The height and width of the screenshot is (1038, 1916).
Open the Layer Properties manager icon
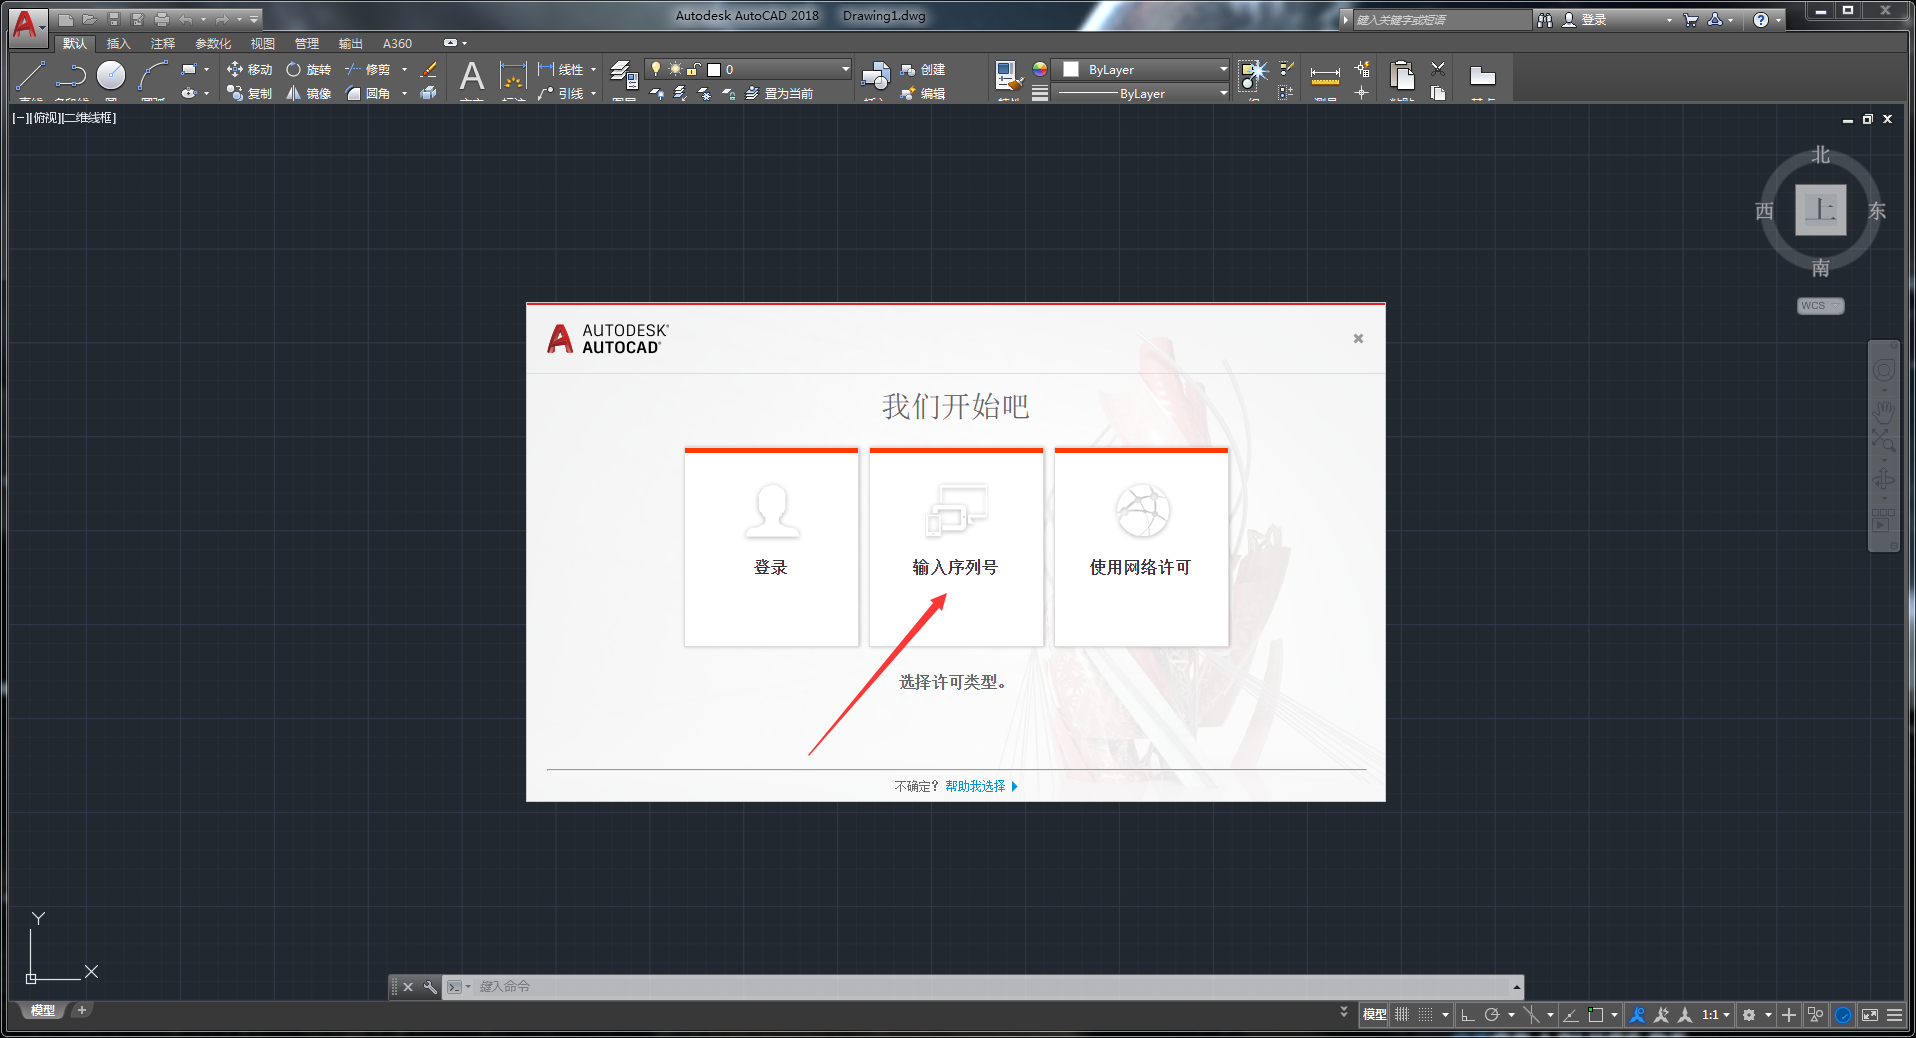click(624, 75)
